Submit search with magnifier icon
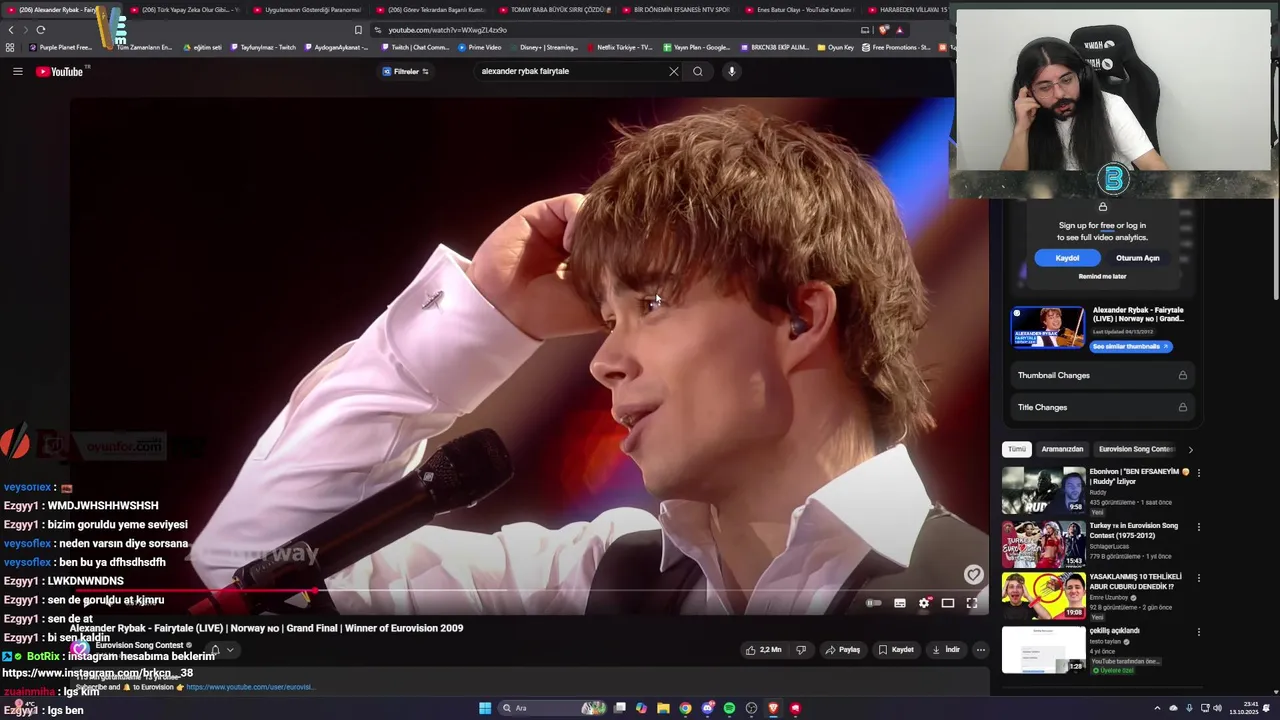The width and height of the screenshot is (1280, 720). click(x=698, y=71)
